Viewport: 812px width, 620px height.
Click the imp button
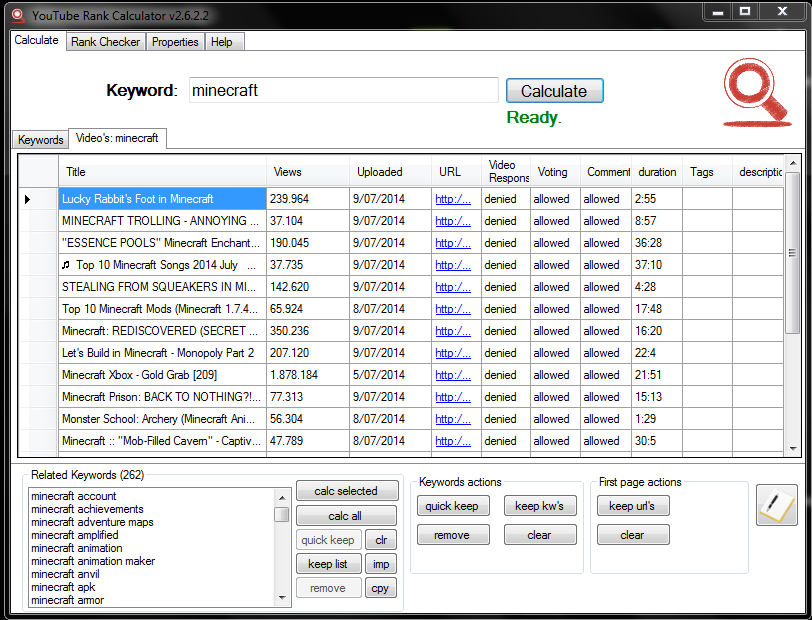pos(381,564)
